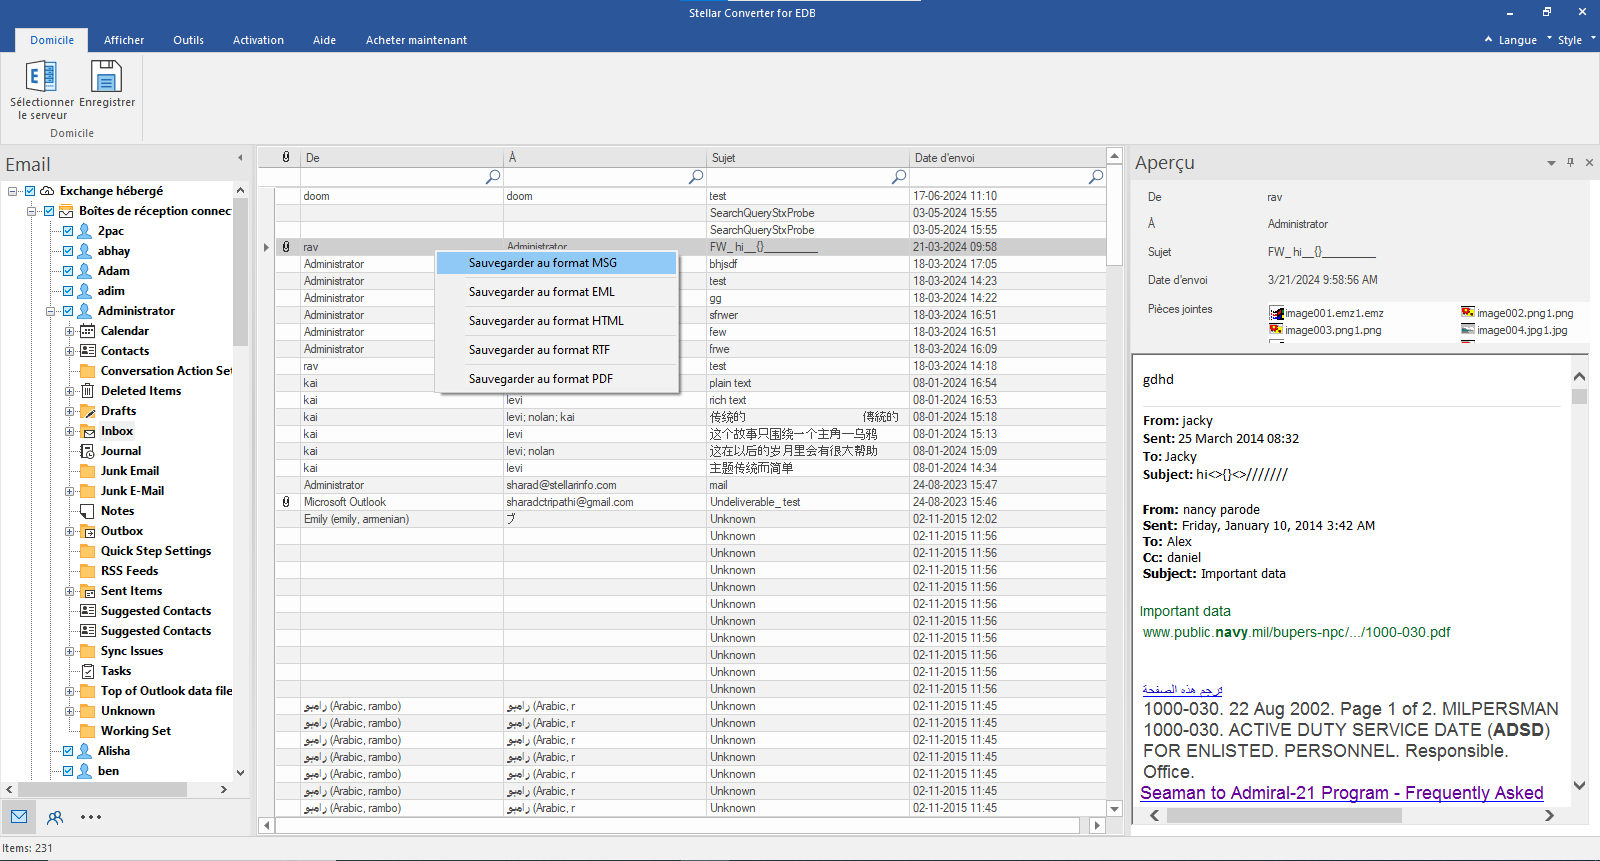Image resolution: width=1600 pixels, height=861 pixels.
Task: Select the Deleted Items trash icon
Action: coord(88,391)
